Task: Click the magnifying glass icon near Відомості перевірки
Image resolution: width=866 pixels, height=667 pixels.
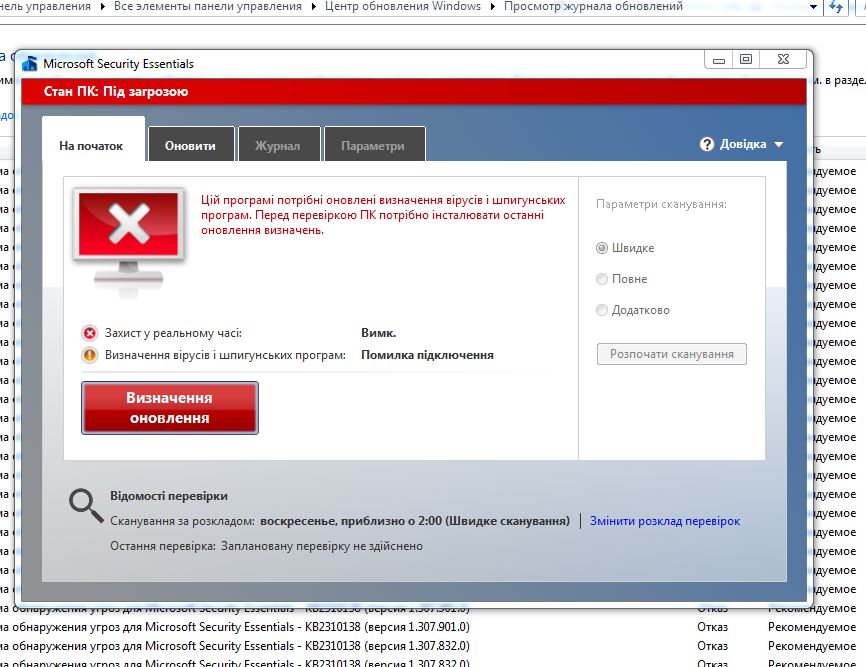Action: click(86, 505)
